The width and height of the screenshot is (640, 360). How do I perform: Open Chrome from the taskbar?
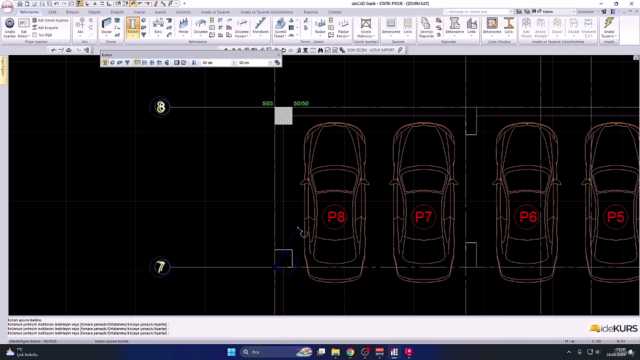[x=350, y=352]
